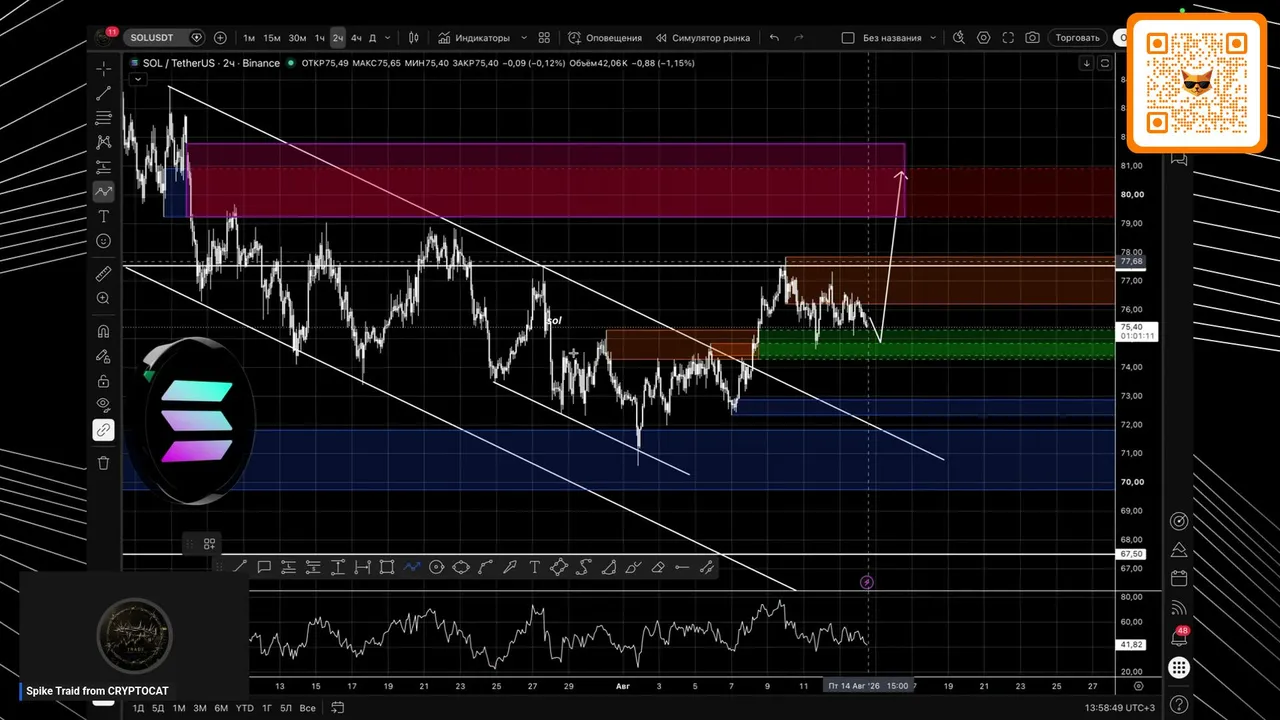Redo the last chart action
This screenshot has width=1280, height=720.
pyautogui.click(x=801, y=38)
